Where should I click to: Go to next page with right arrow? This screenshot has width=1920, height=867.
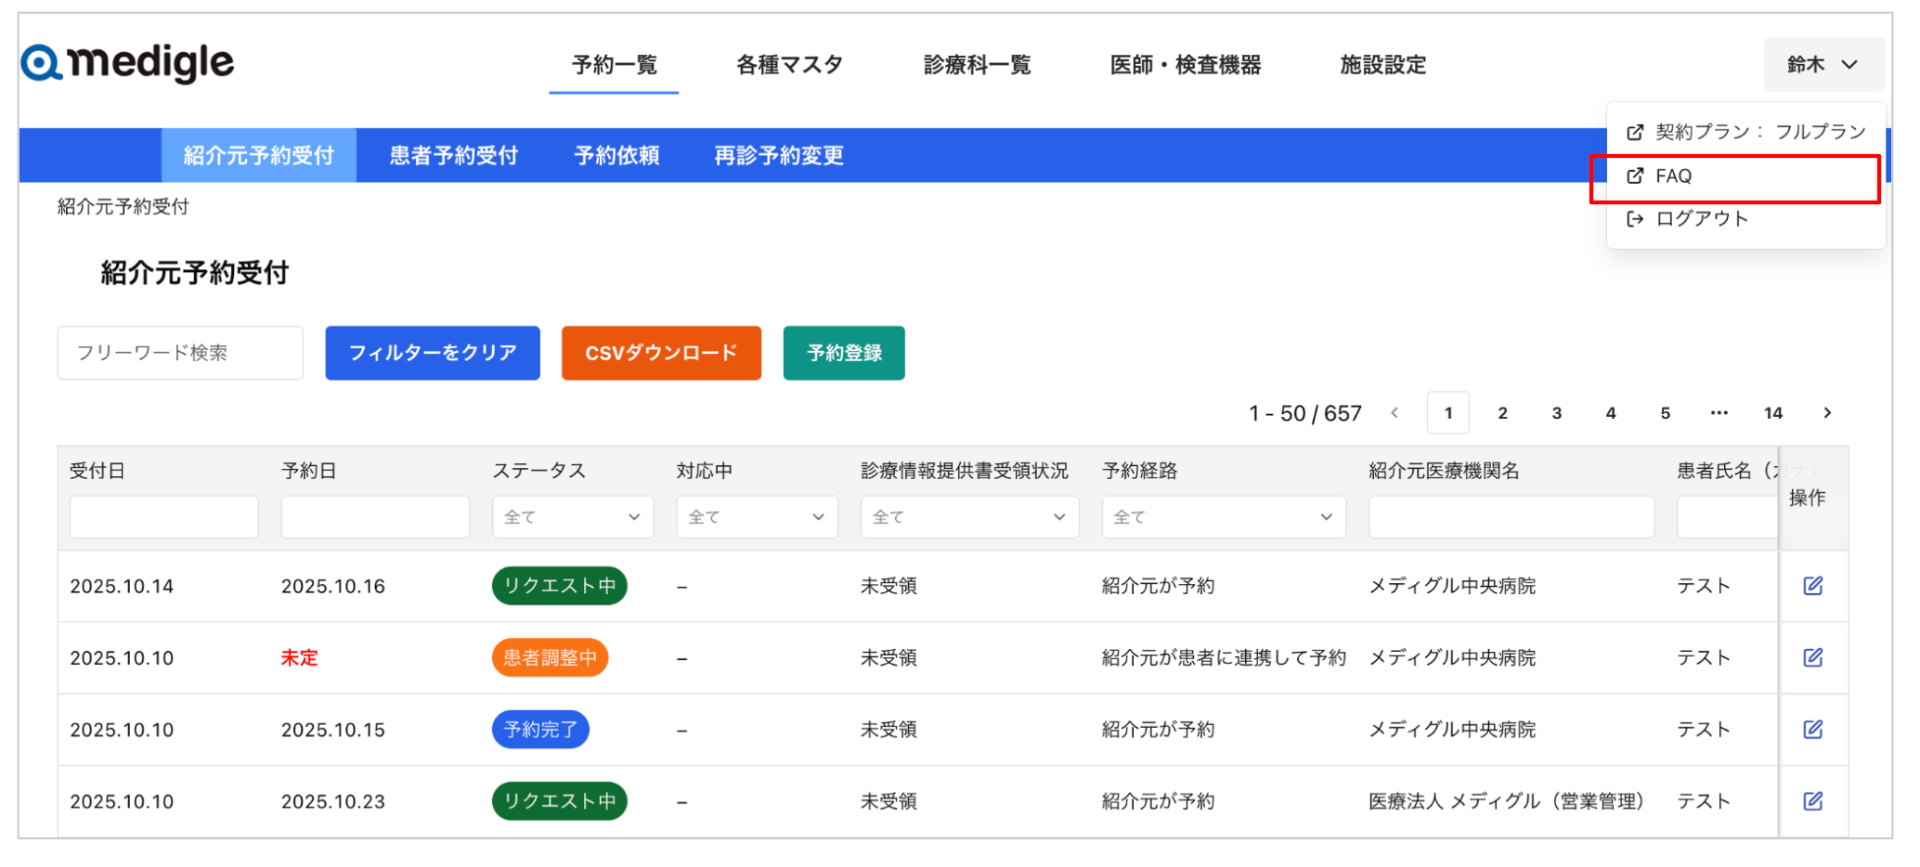1827,413
